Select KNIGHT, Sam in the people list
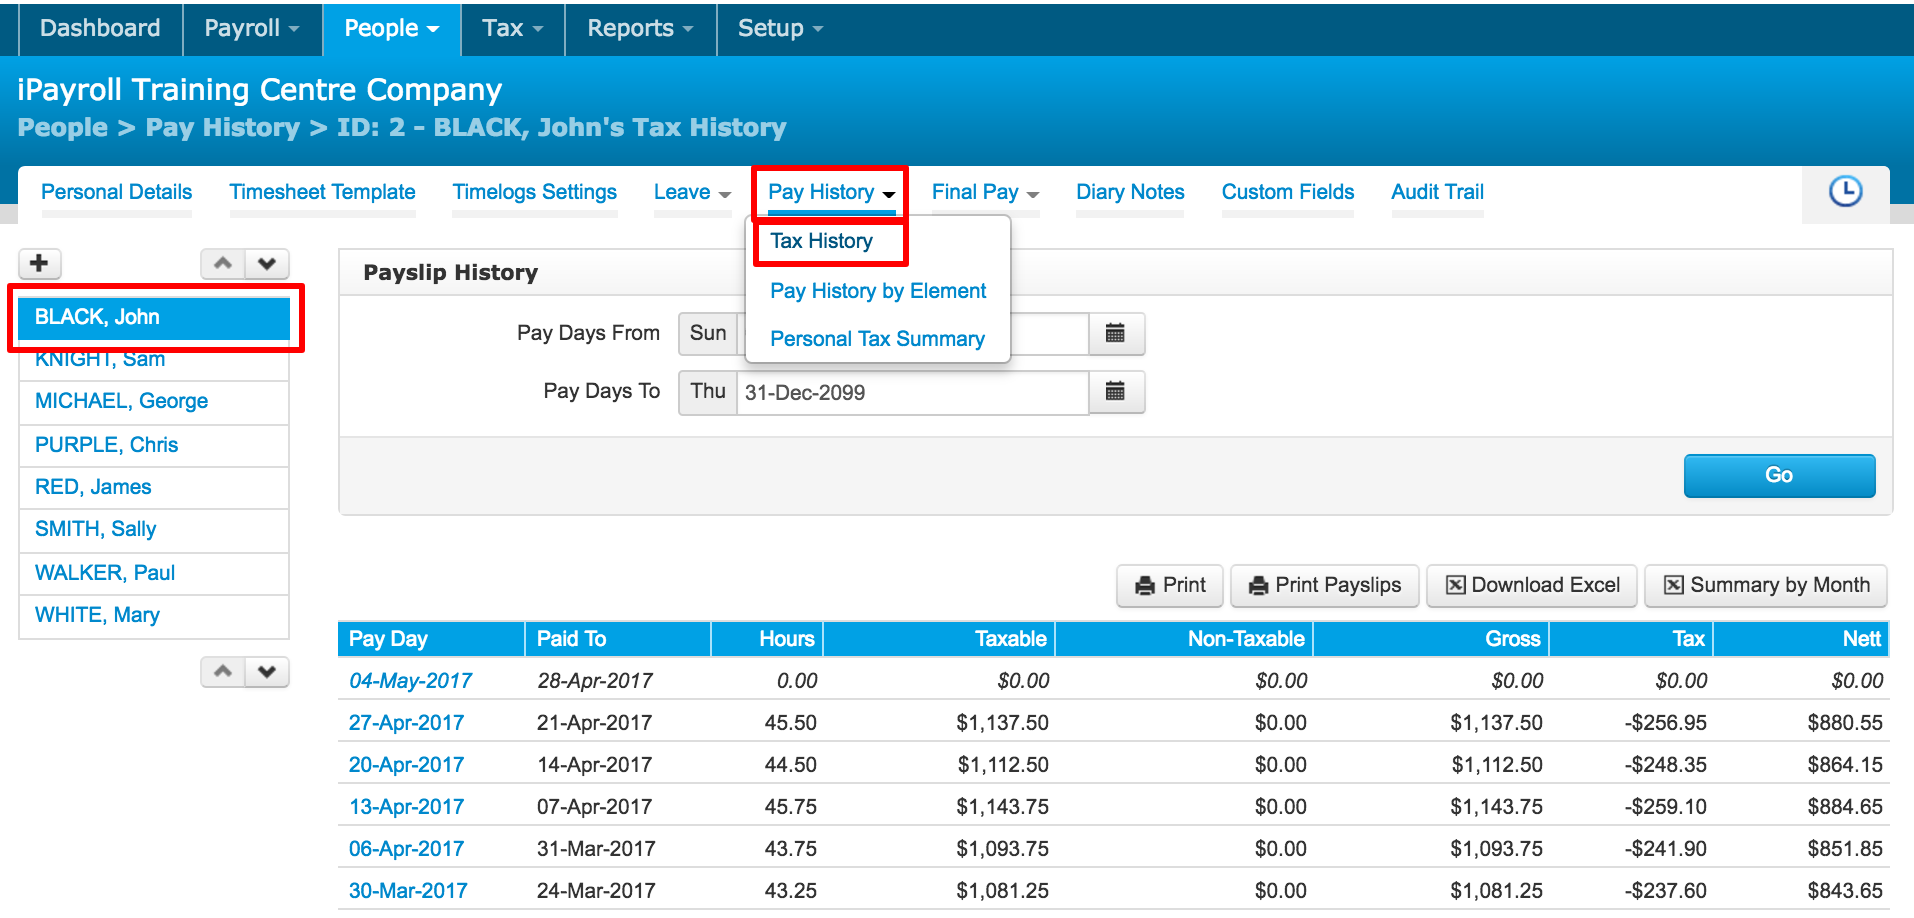The image size is (1914, 918). pyautogui.click(x=154, y=360)
